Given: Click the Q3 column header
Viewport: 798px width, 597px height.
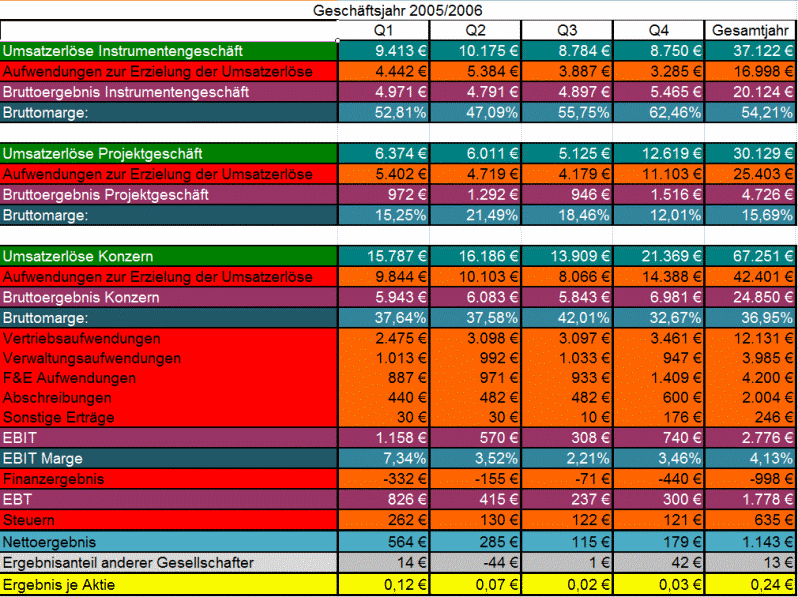Looking at the screenshot, I should pyautogui.click(x=567, y=31).
